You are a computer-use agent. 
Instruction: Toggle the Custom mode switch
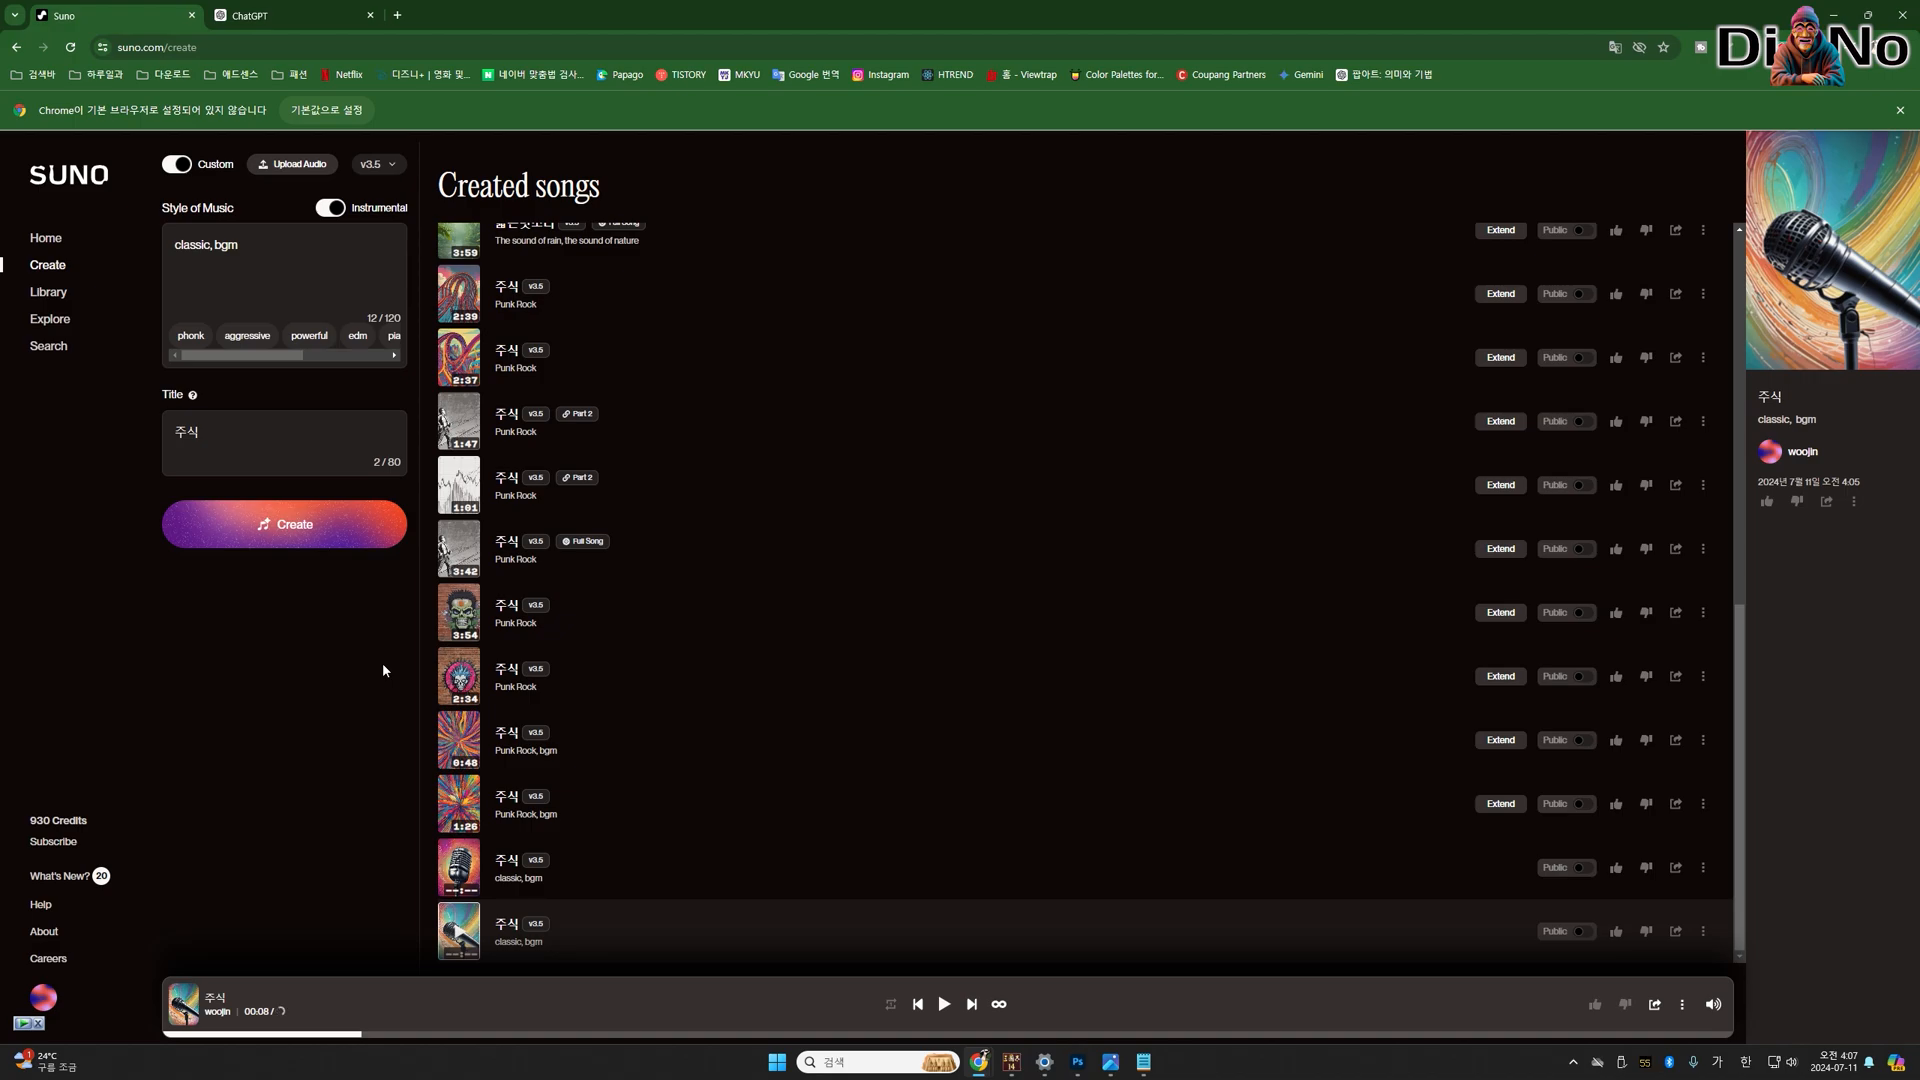[x=175, y=164]
